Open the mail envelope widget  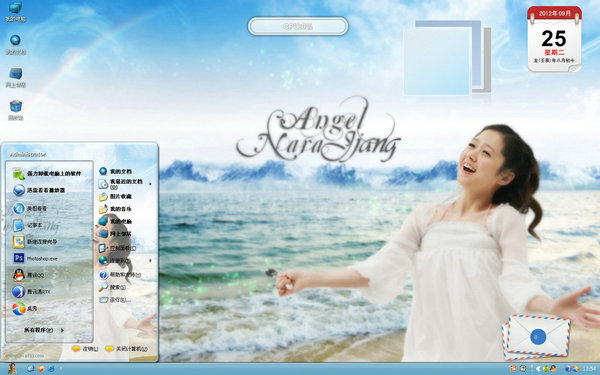pyautogui.click(x=536, y=337)
